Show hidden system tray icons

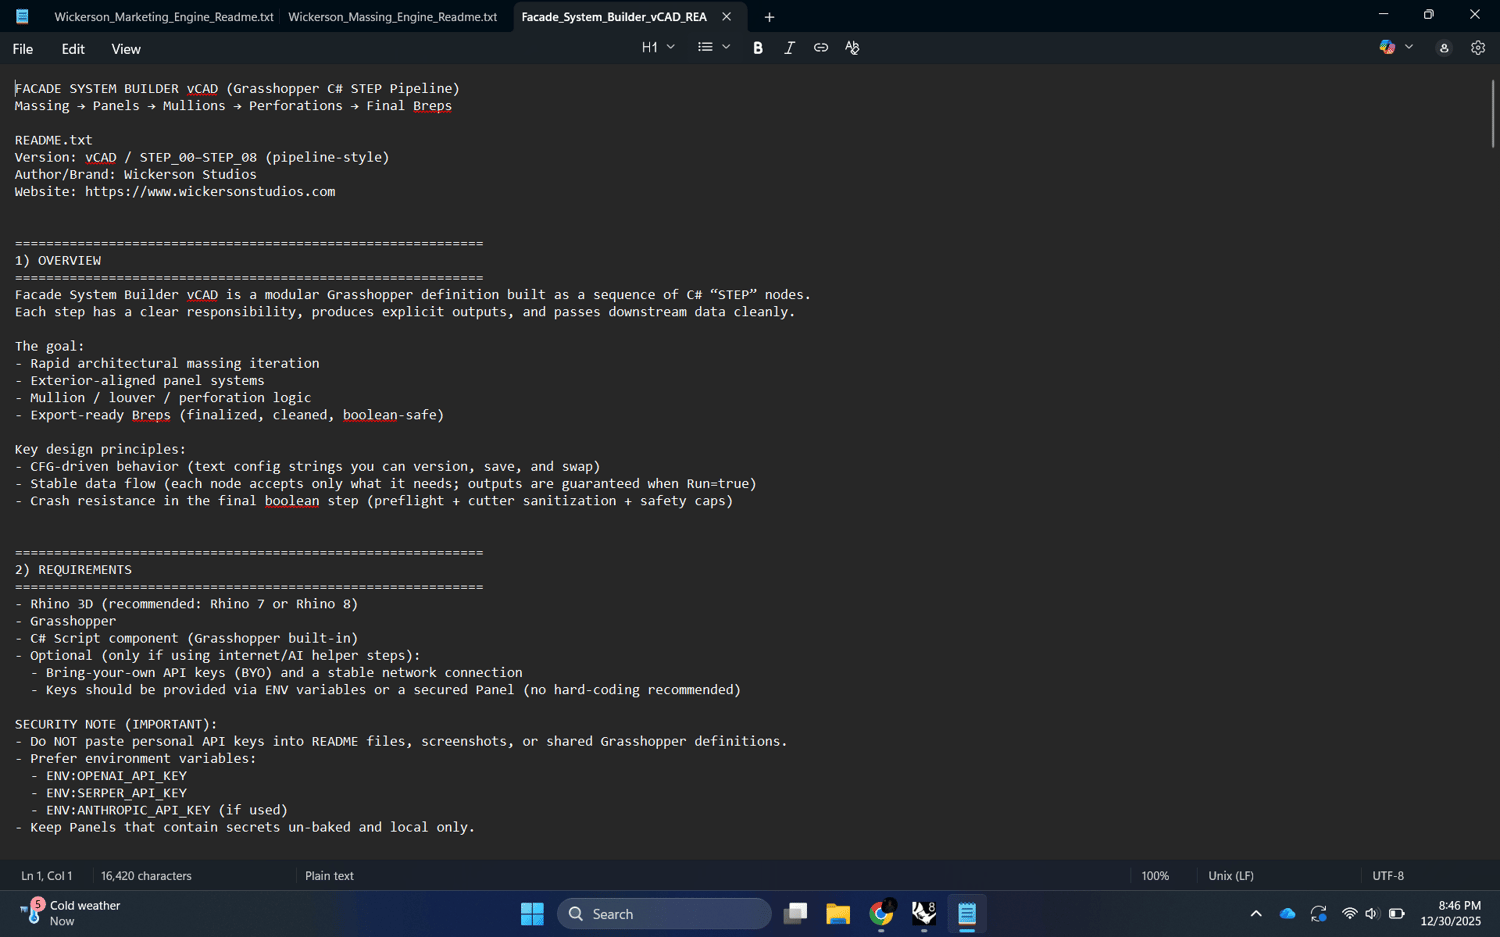[x=1256, y=914]
